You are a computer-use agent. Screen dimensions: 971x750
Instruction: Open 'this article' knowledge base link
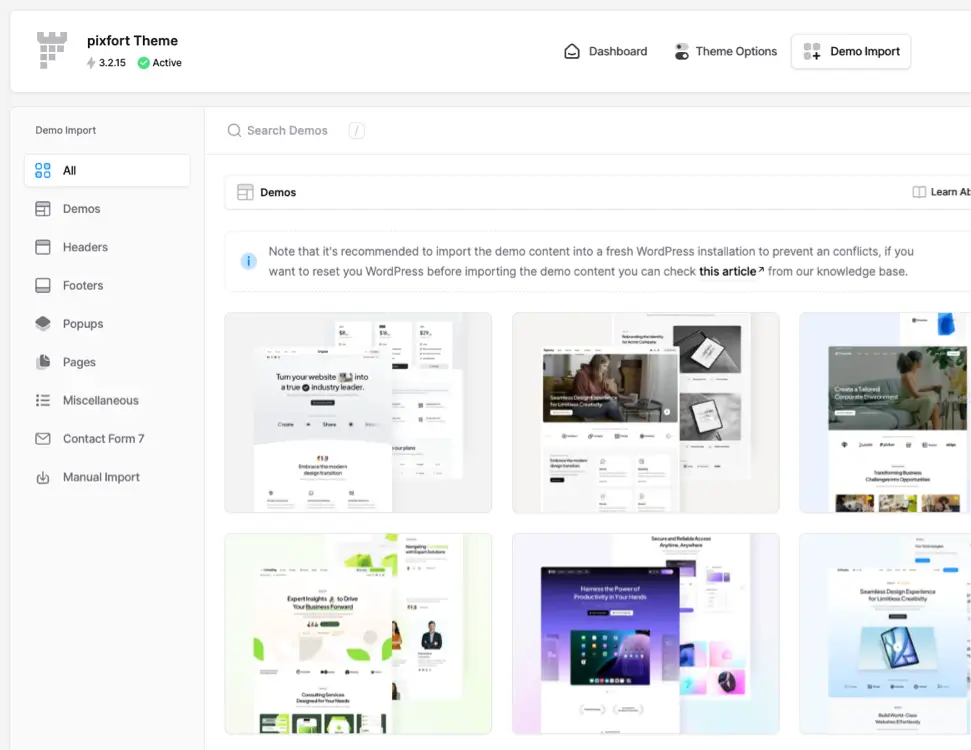click(x=728, y=271)
